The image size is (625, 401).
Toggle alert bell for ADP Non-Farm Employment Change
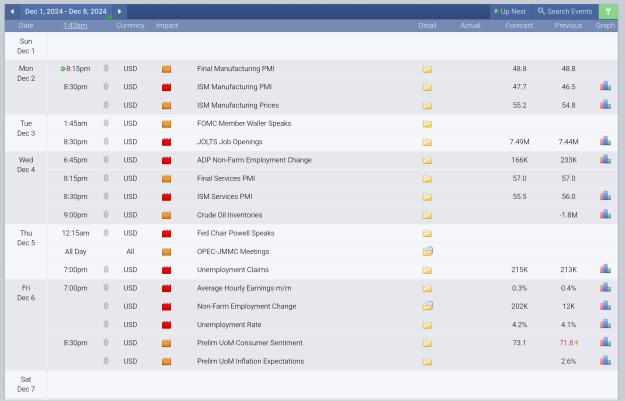[106, 160]
